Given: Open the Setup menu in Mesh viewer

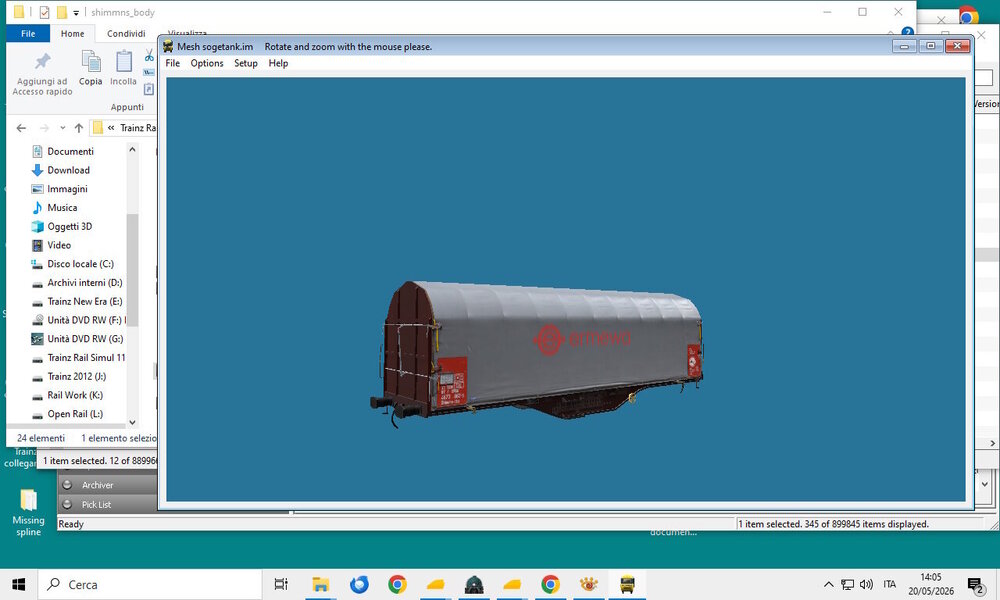Looking at the screenshot, I should pos(246,63).
